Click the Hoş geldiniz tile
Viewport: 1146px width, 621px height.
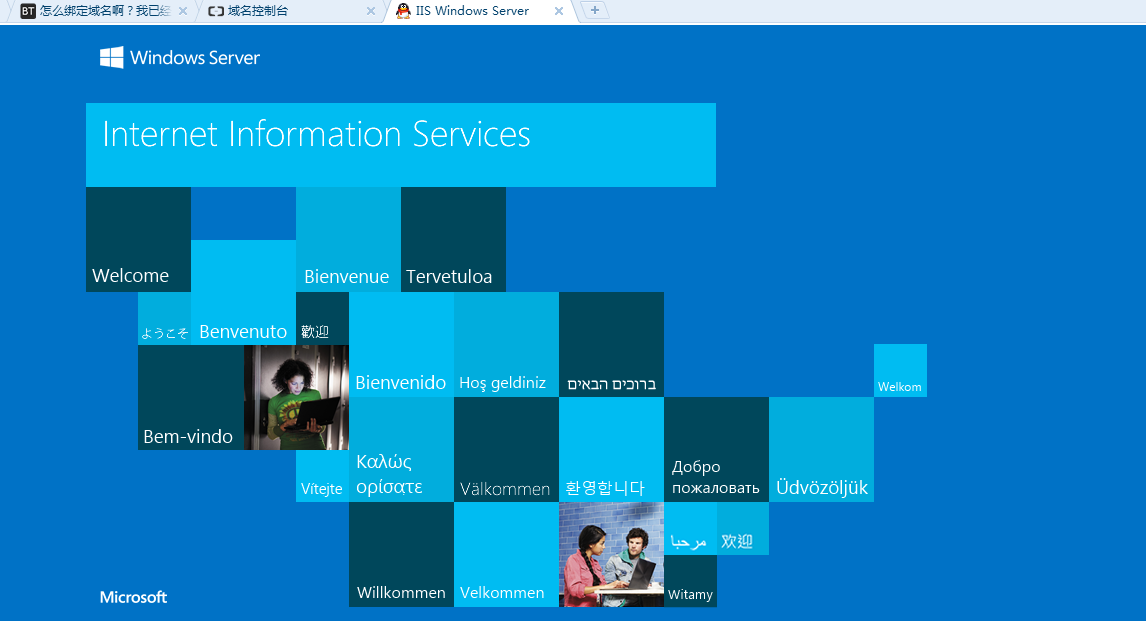coord(506,345)
